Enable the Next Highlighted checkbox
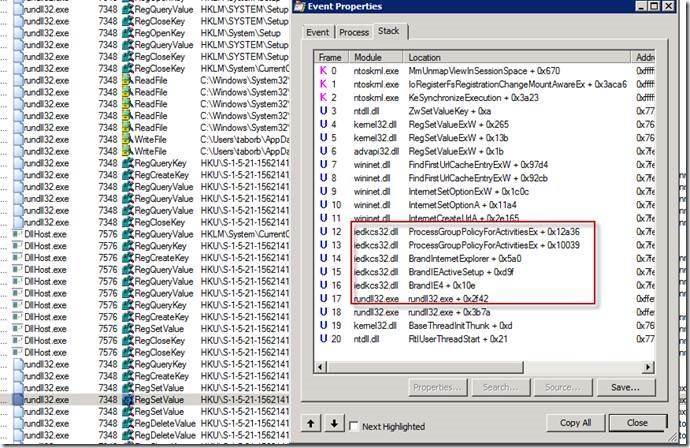The height and width of the screenshot is (448, 690). (x=356, y=425)
